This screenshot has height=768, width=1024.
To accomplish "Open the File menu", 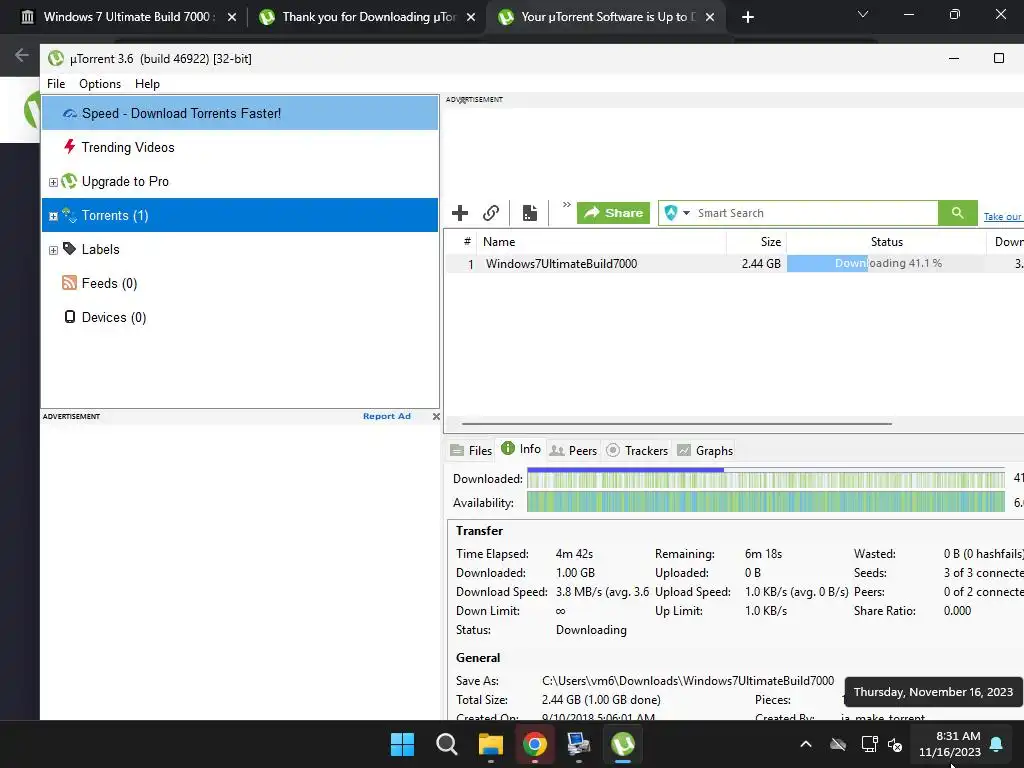I will 56,84.
